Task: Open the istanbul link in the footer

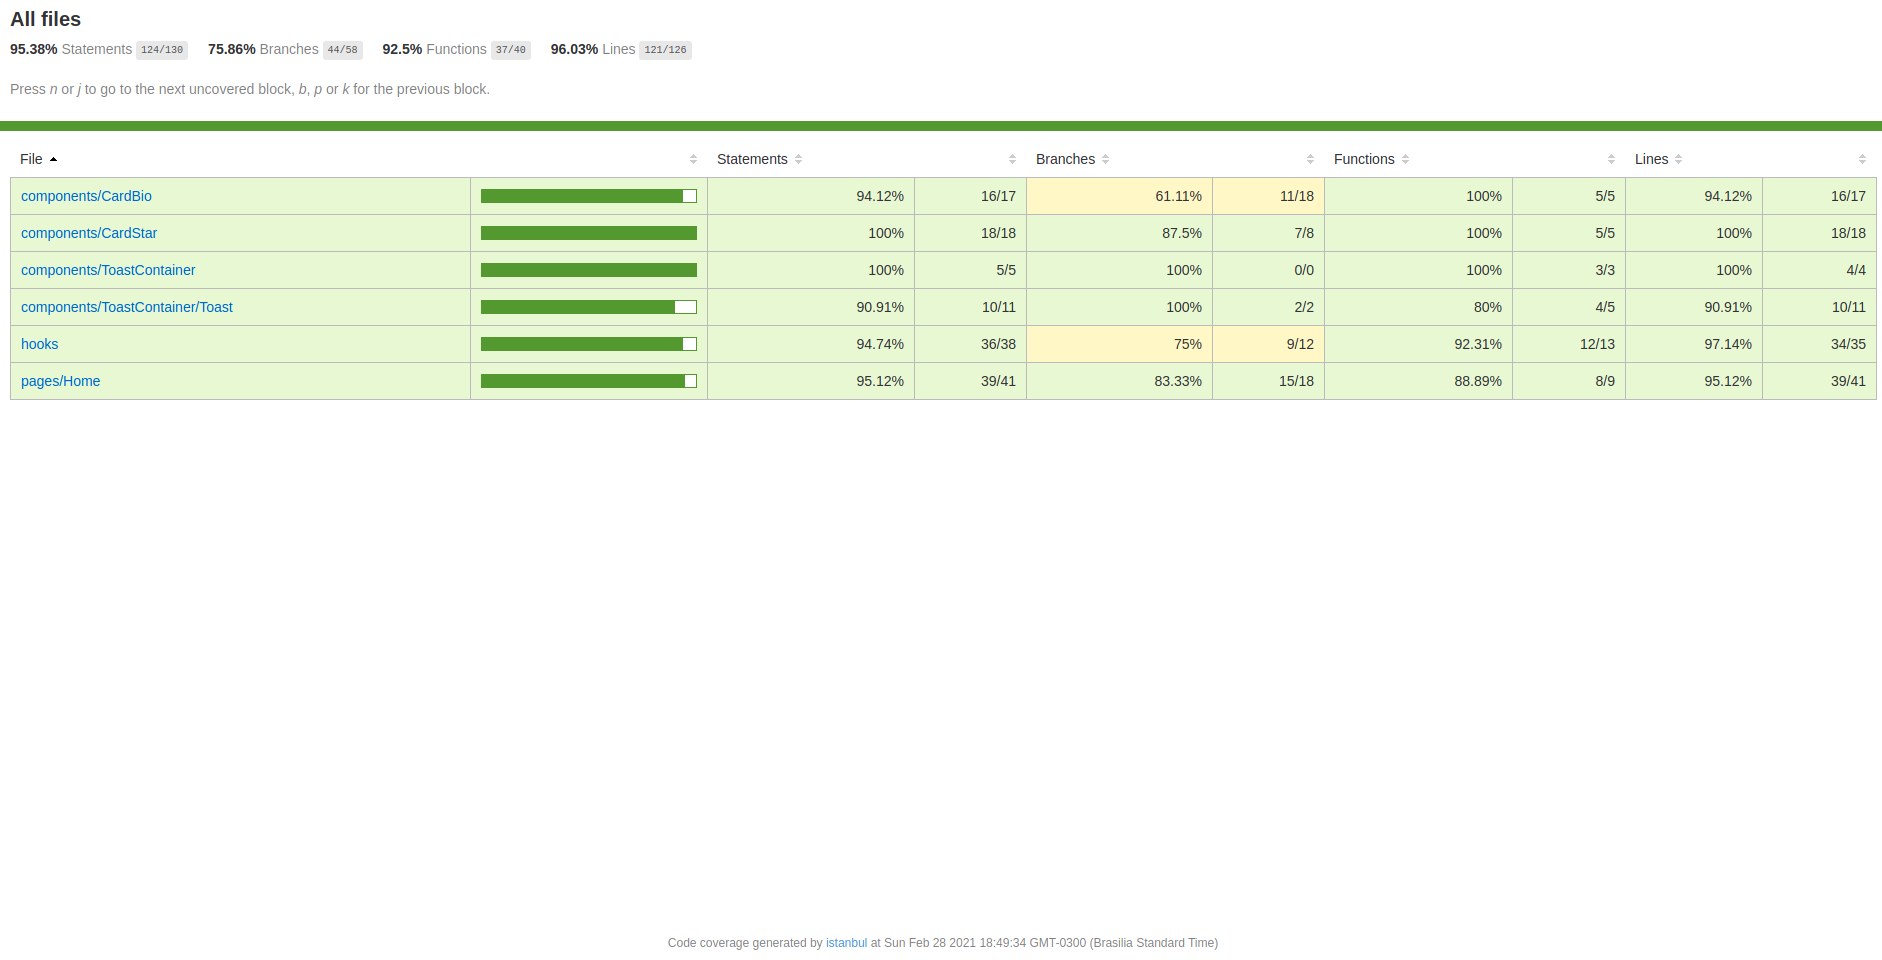Action: tap(845, 942)
